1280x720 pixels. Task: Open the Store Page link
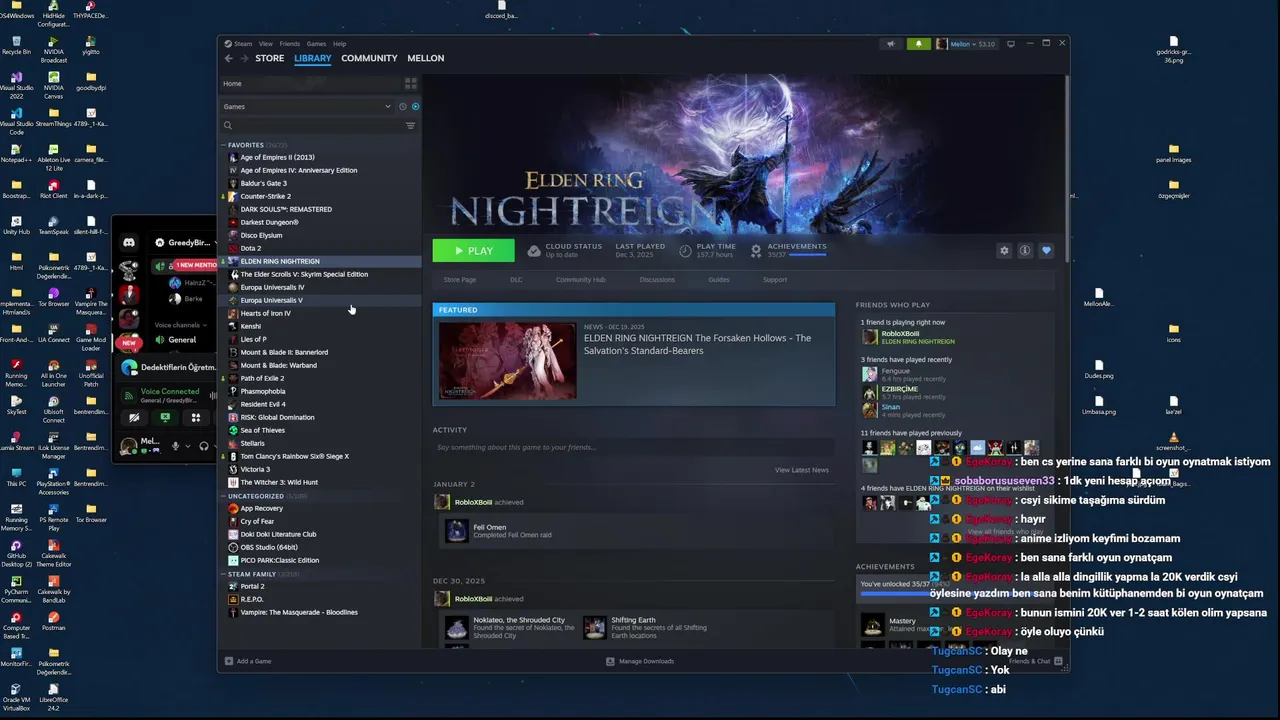pyautogui.click(x=460, y=280)
